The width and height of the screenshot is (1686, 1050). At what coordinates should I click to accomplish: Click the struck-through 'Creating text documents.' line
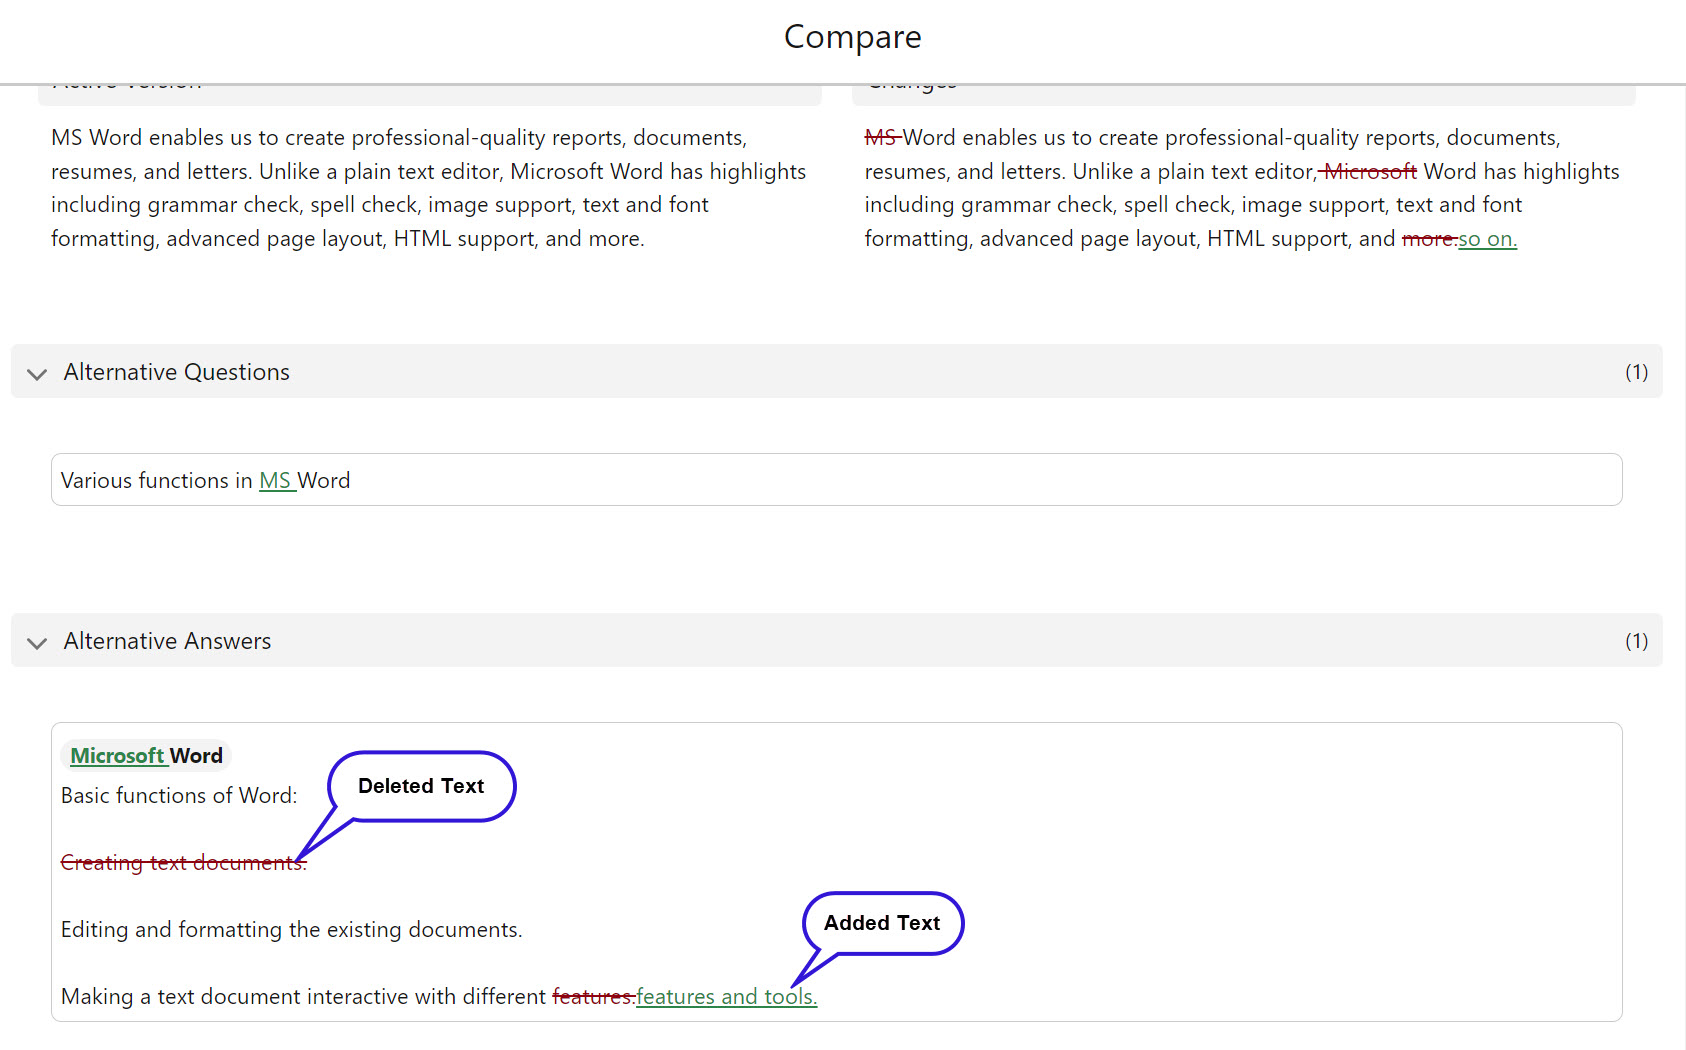coord(184,863)
